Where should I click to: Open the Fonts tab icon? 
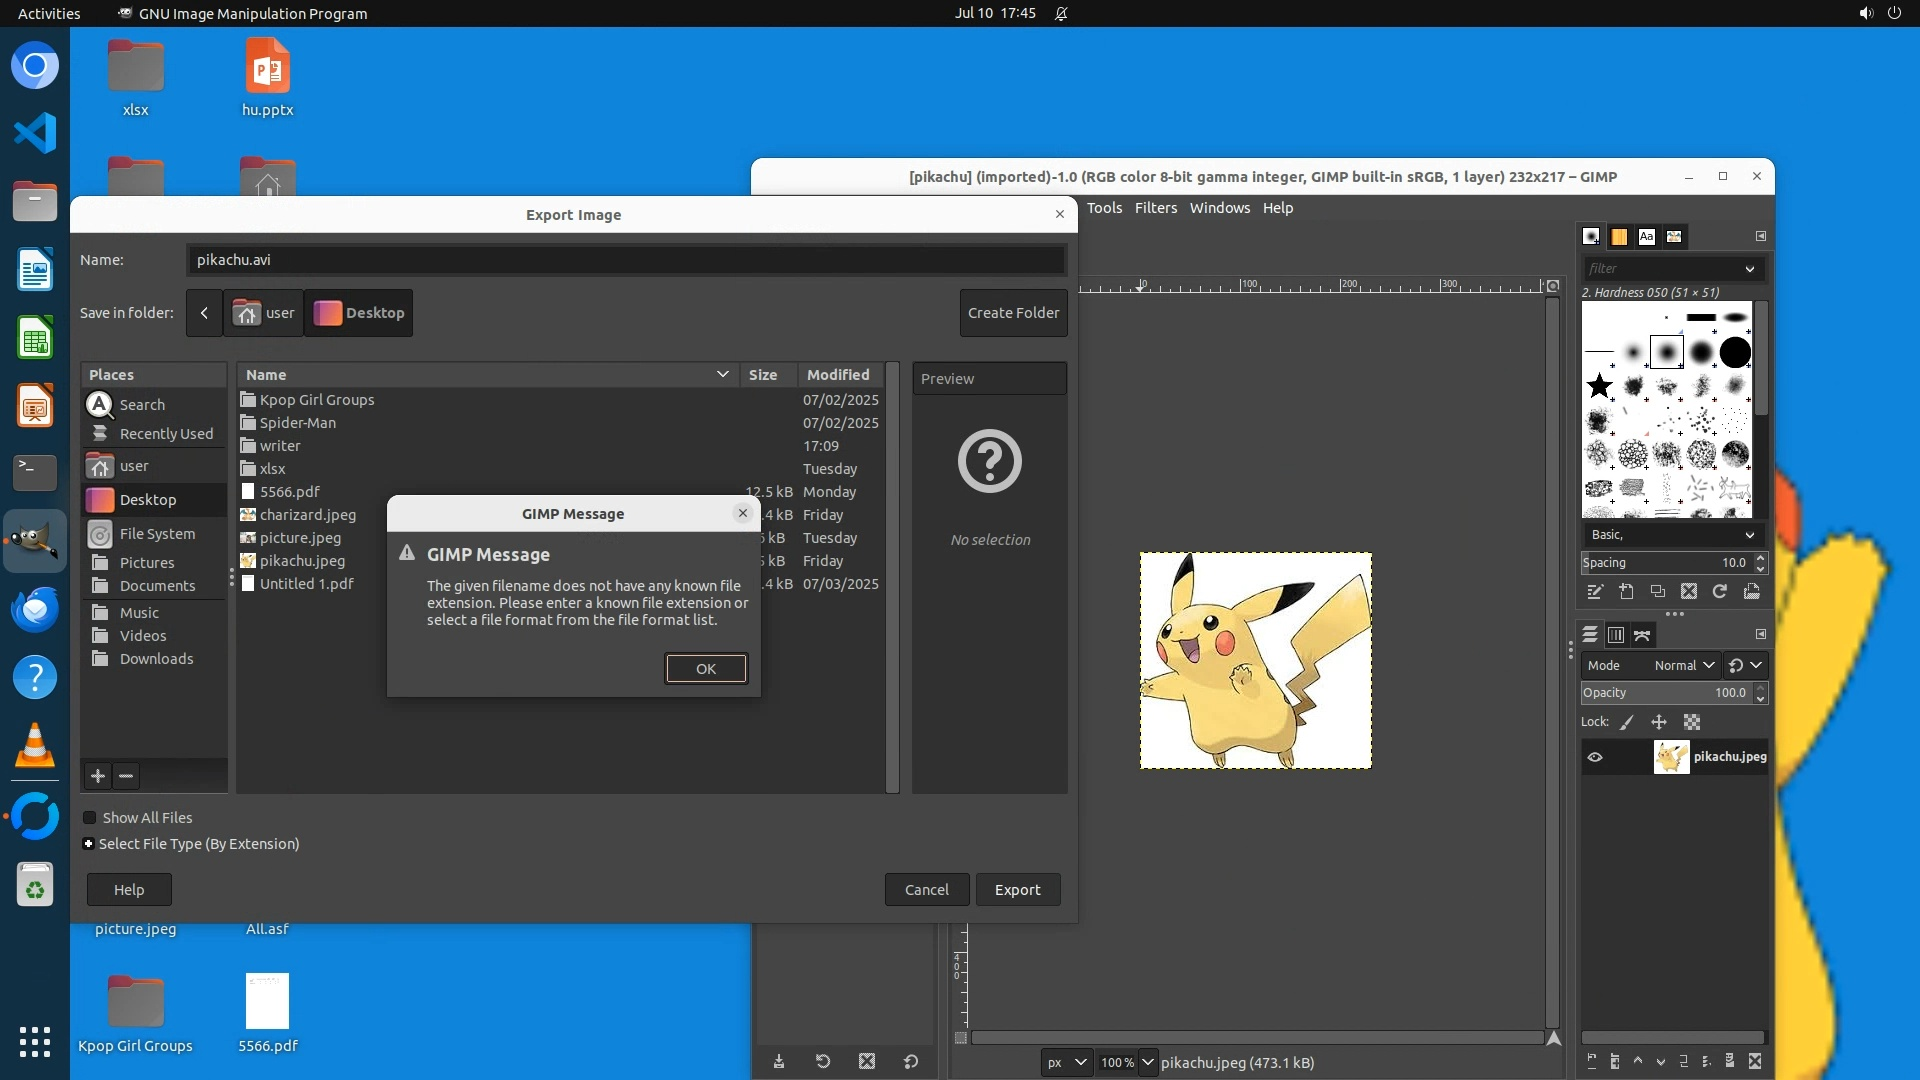(x=1646, y=237)
